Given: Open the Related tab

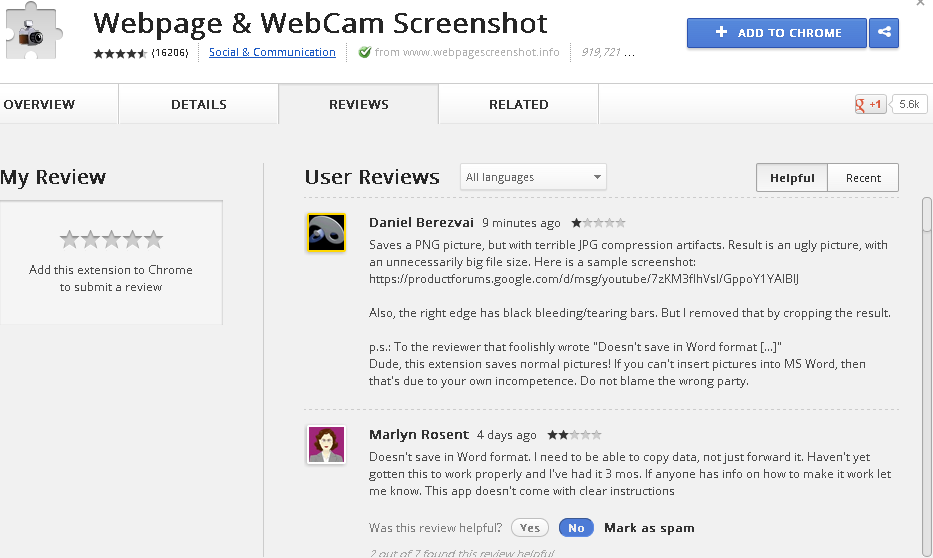Looking at the screenshot, I should click(519, 104).
